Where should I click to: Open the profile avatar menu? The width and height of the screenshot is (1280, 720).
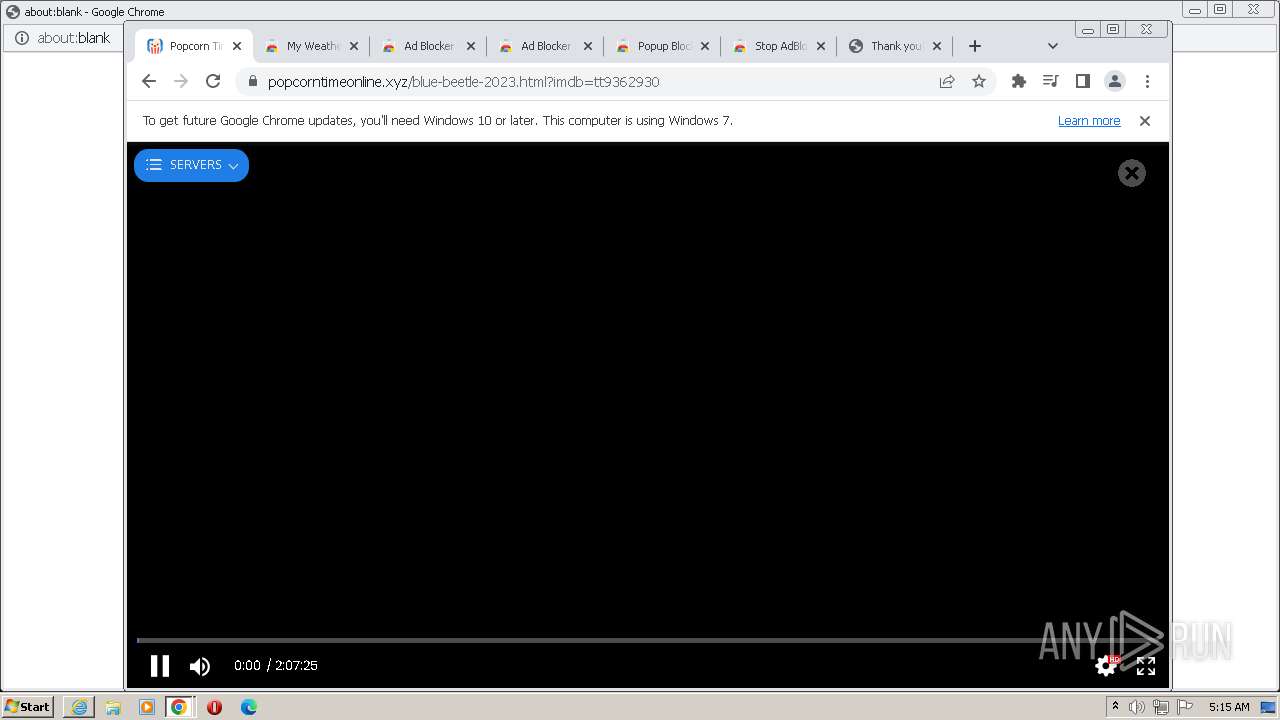pyautogui.click(x=1115, y=82)
